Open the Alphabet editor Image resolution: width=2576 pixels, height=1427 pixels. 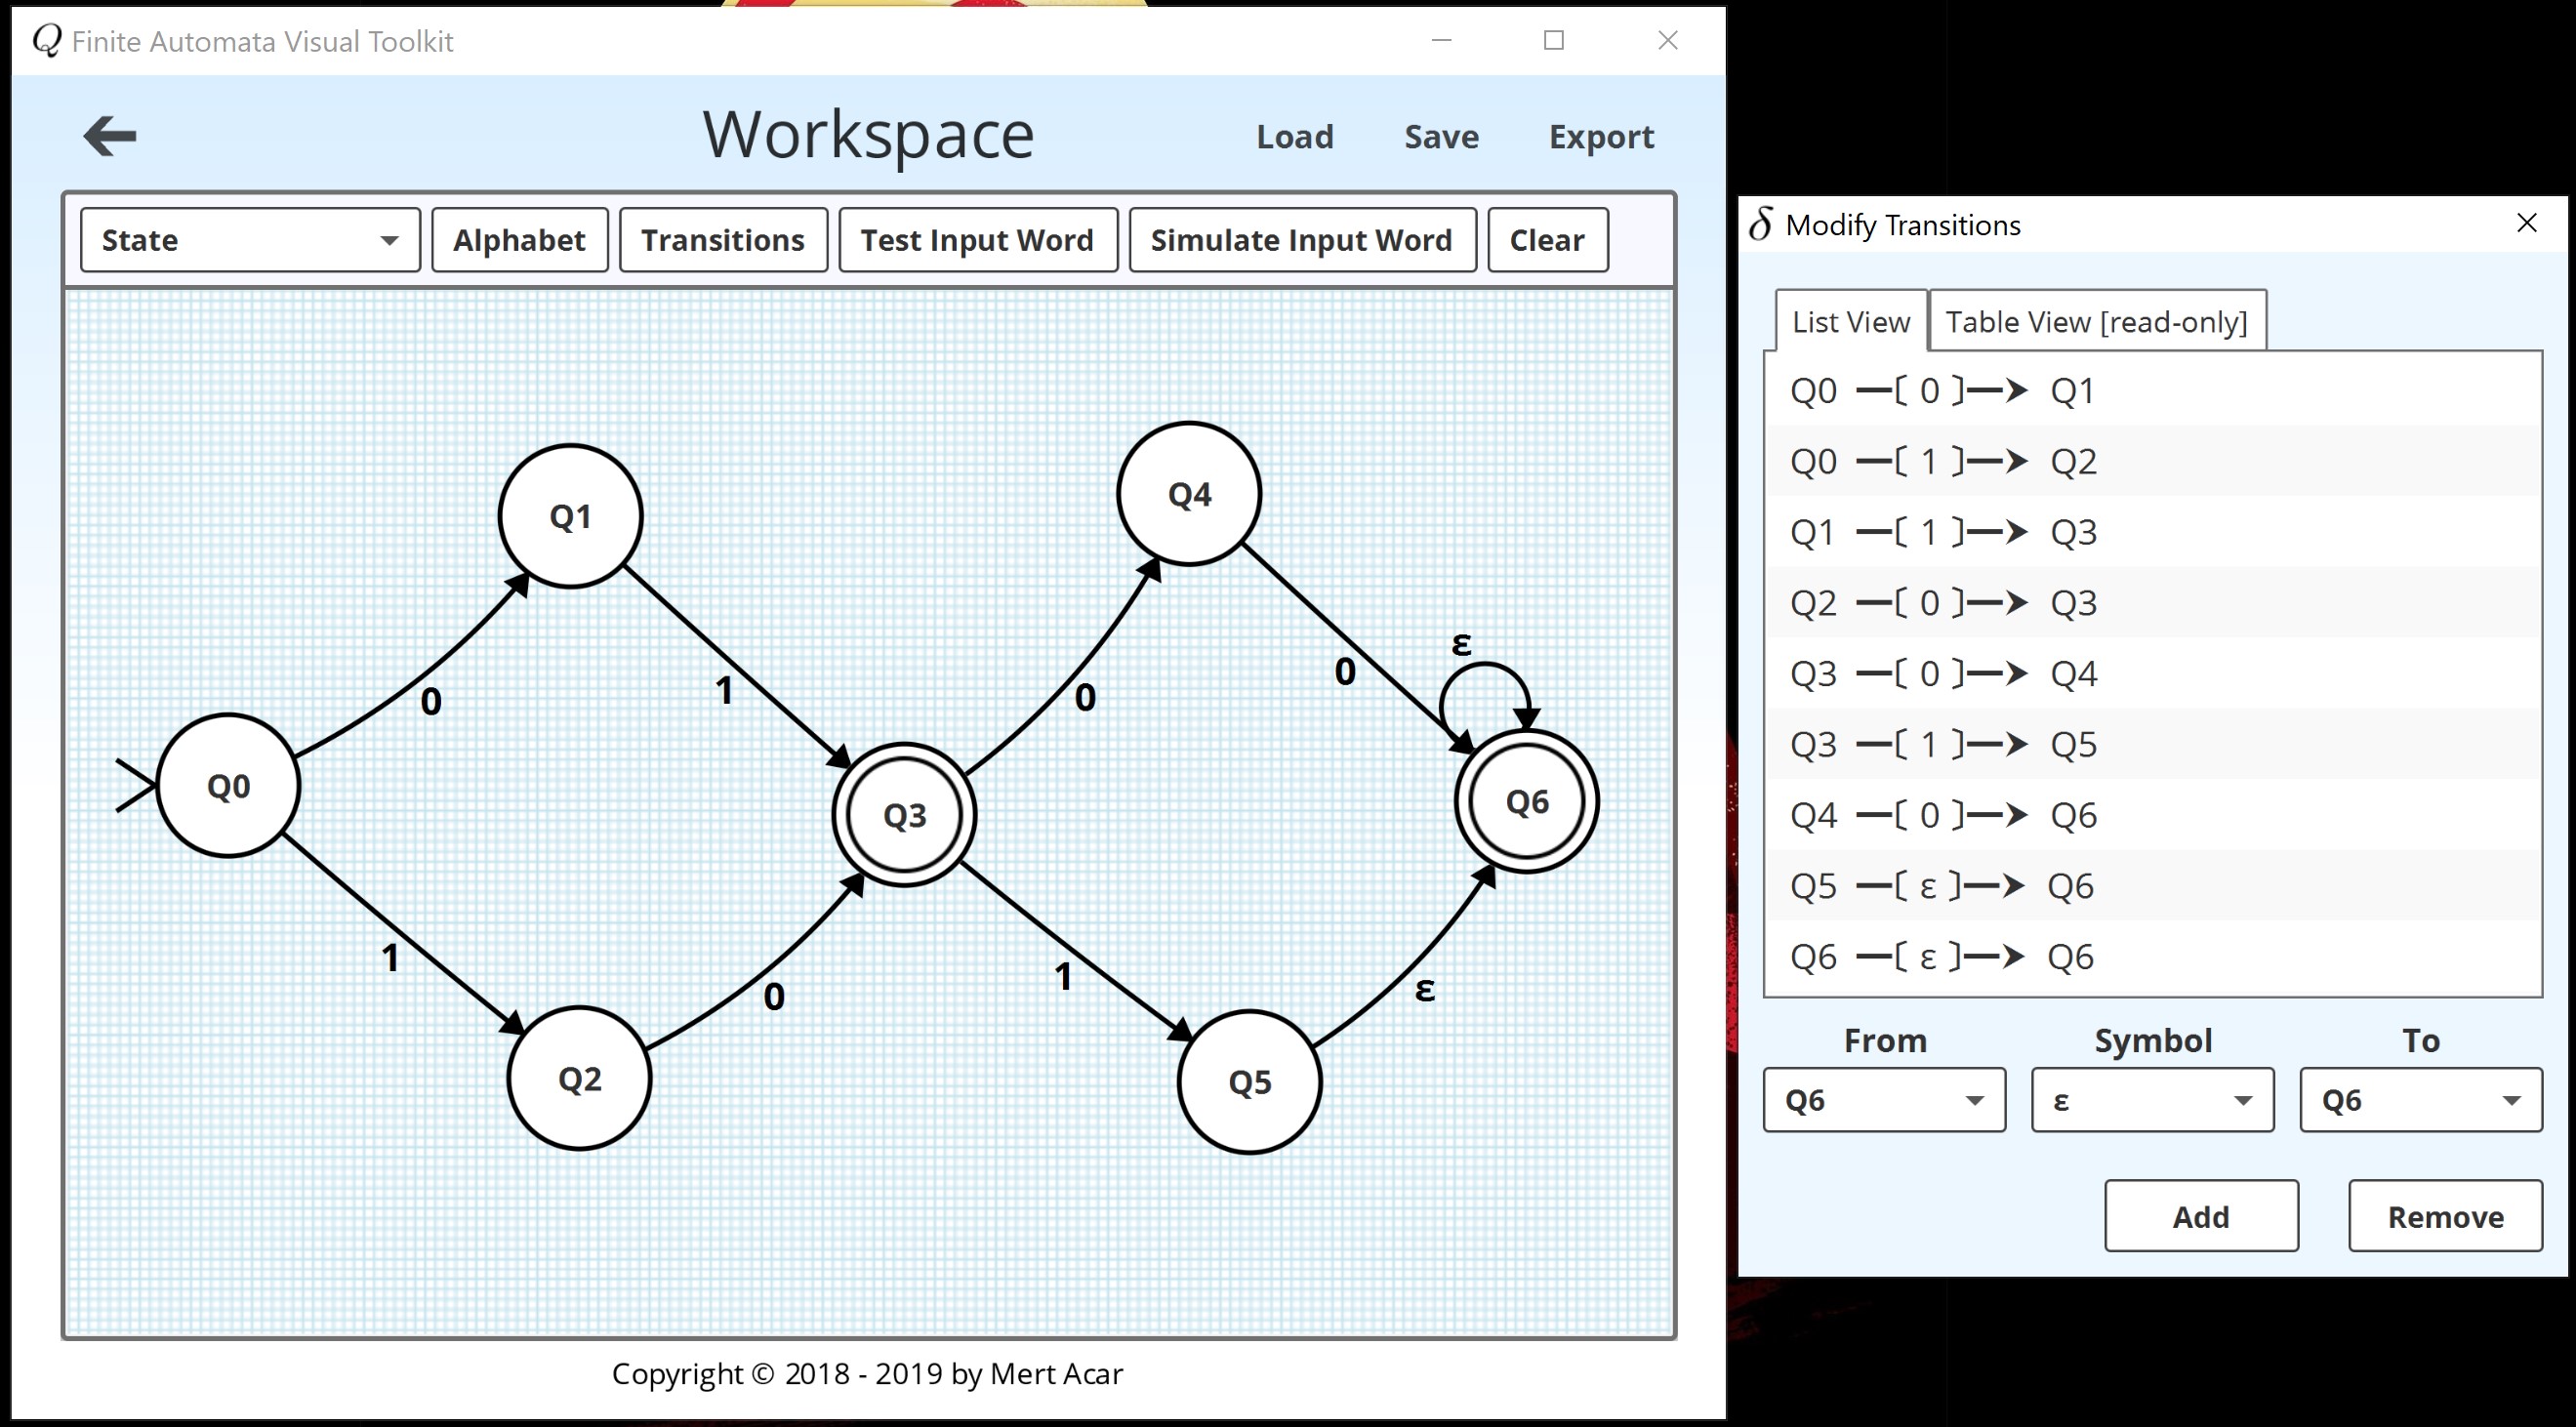(519, 240)
